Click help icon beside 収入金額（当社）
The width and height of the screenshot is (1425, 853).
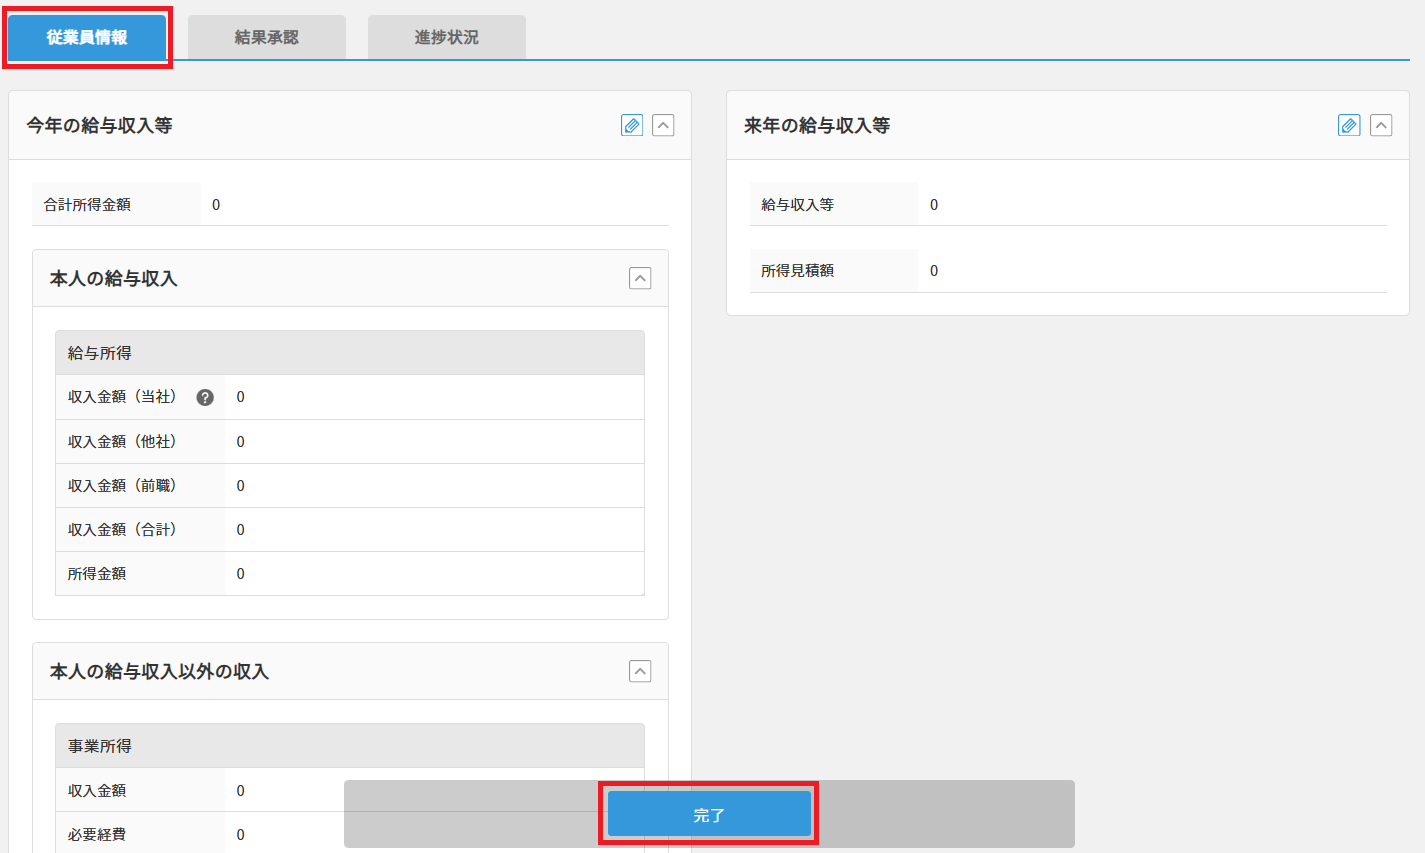tap(205, 397)
